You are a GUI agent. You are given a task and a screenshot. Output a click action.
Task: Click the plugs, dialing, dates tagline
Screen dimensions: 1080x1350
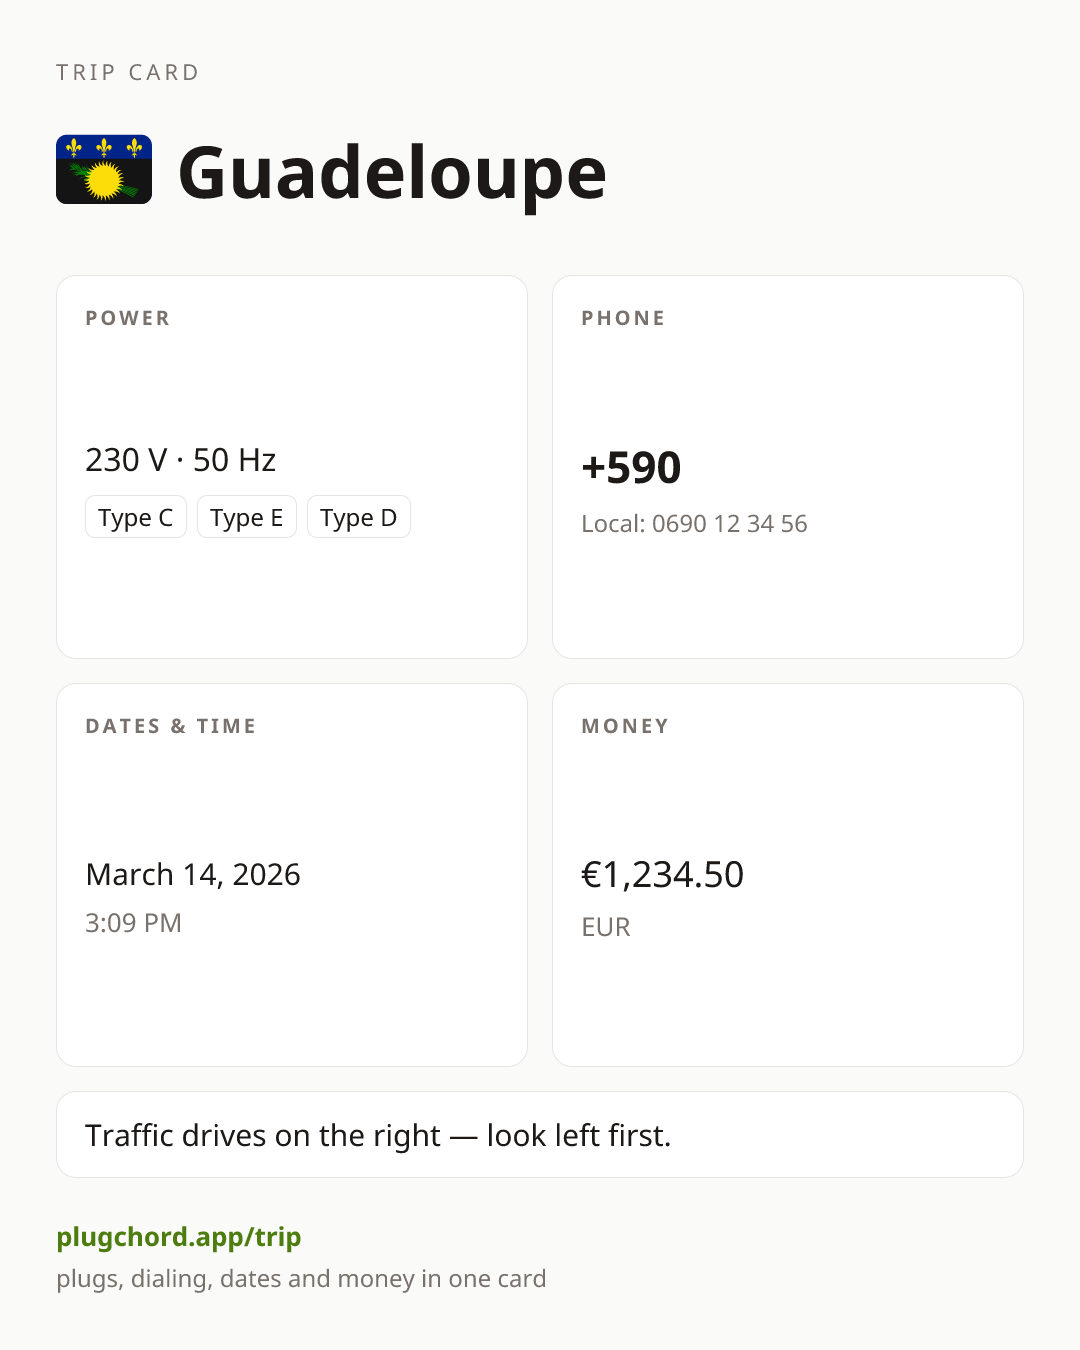coord(301,1279)
